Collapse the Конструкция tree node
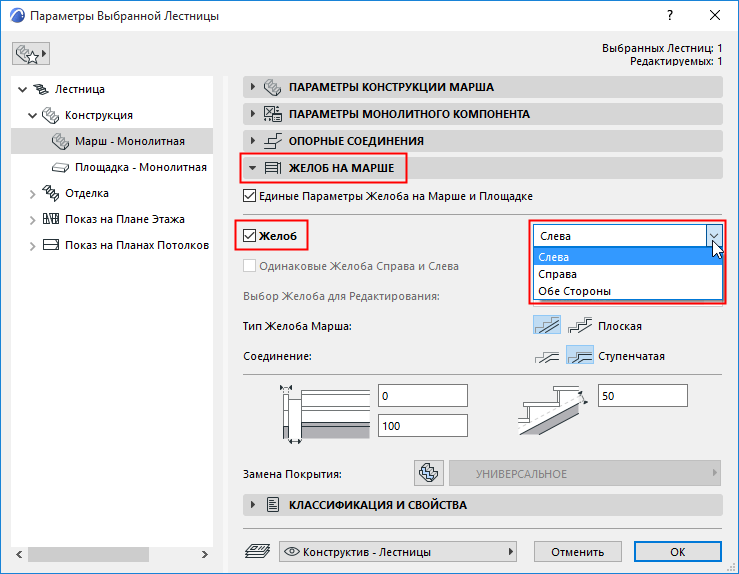739x574 pixels. (32, 115)
